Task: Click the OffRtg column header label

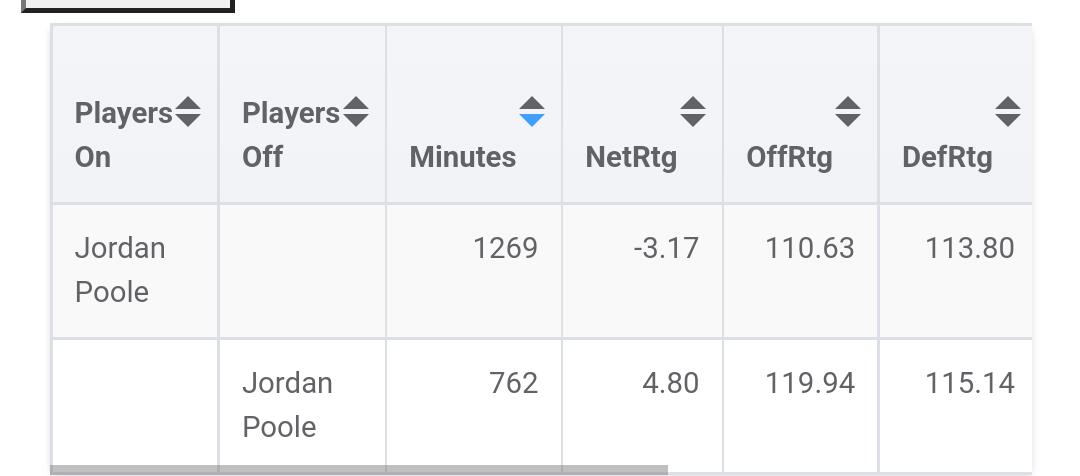Action: tap(789, 158)
